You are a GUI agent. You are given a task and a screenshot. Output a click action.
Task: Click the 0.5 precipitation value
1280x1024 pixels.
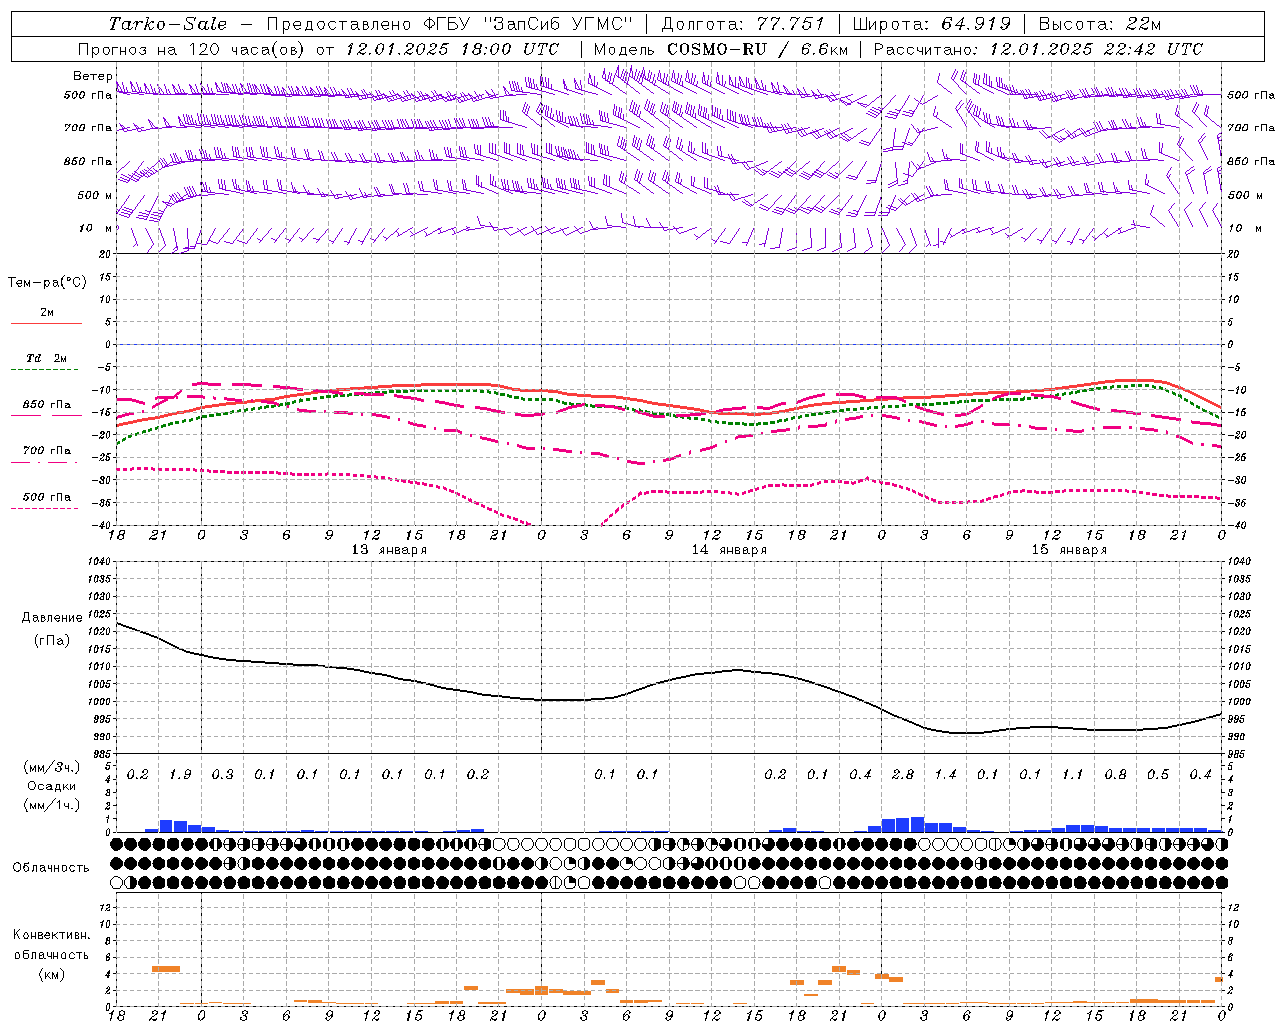point(1158,775)
